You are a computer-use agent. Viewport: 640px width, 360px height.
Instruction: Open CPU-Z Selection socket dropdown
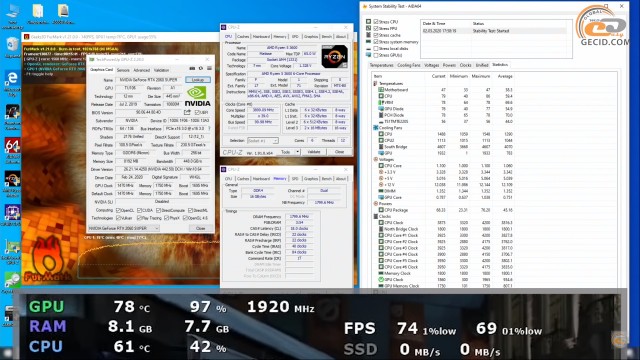pyautogui.click(x=263, y=140)
